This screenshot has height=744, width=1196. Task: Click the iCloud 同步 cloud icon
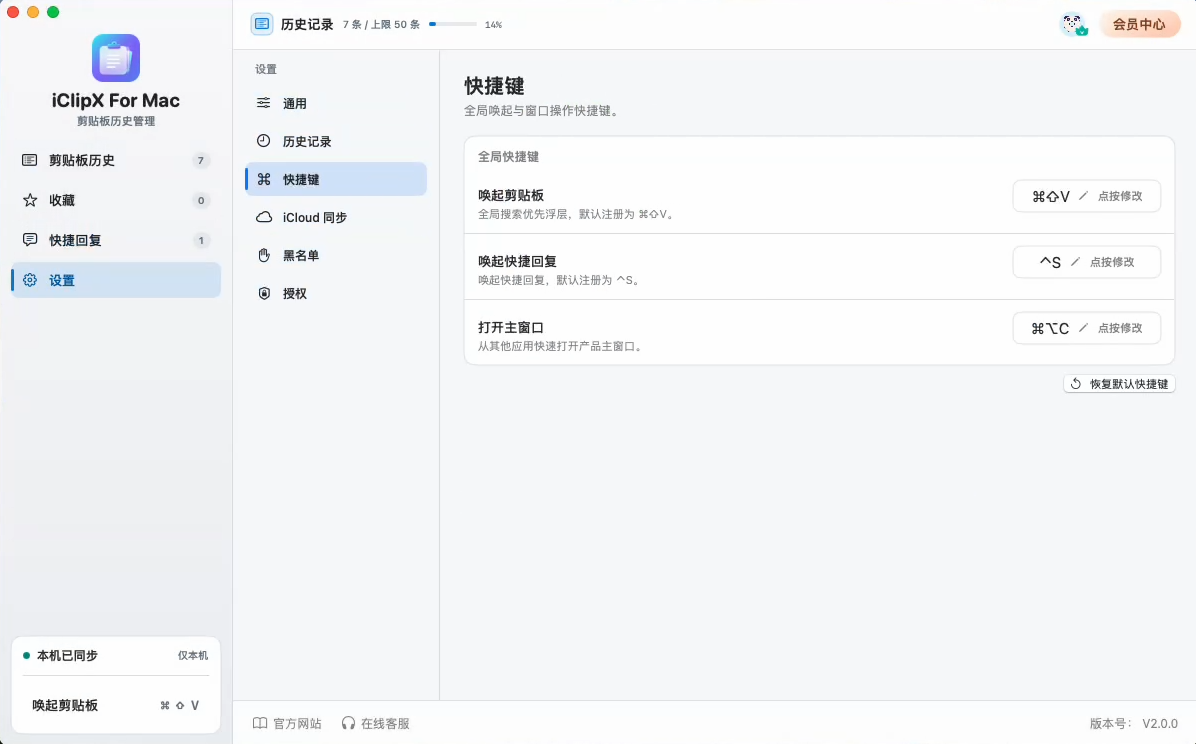click(264, 217)
